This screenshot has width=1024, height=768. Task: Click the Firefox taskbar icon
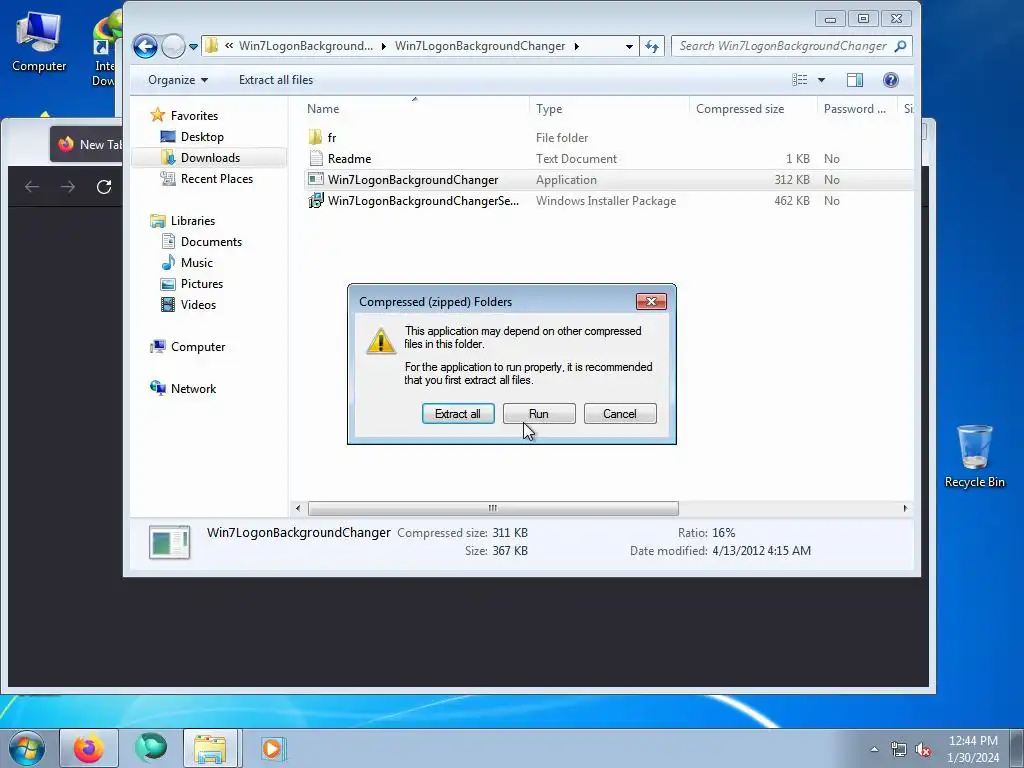[89, 748]
